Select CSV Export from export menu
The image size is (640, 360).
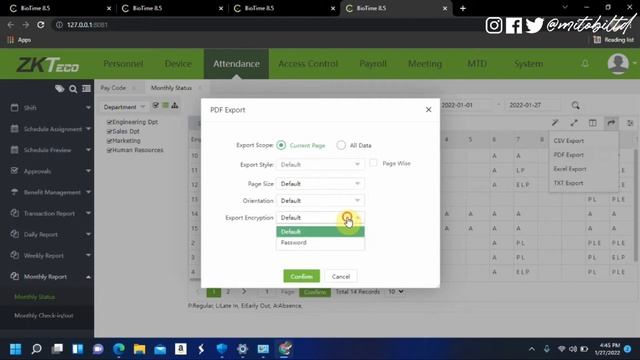pyautogui.click(x=569, y=141)
